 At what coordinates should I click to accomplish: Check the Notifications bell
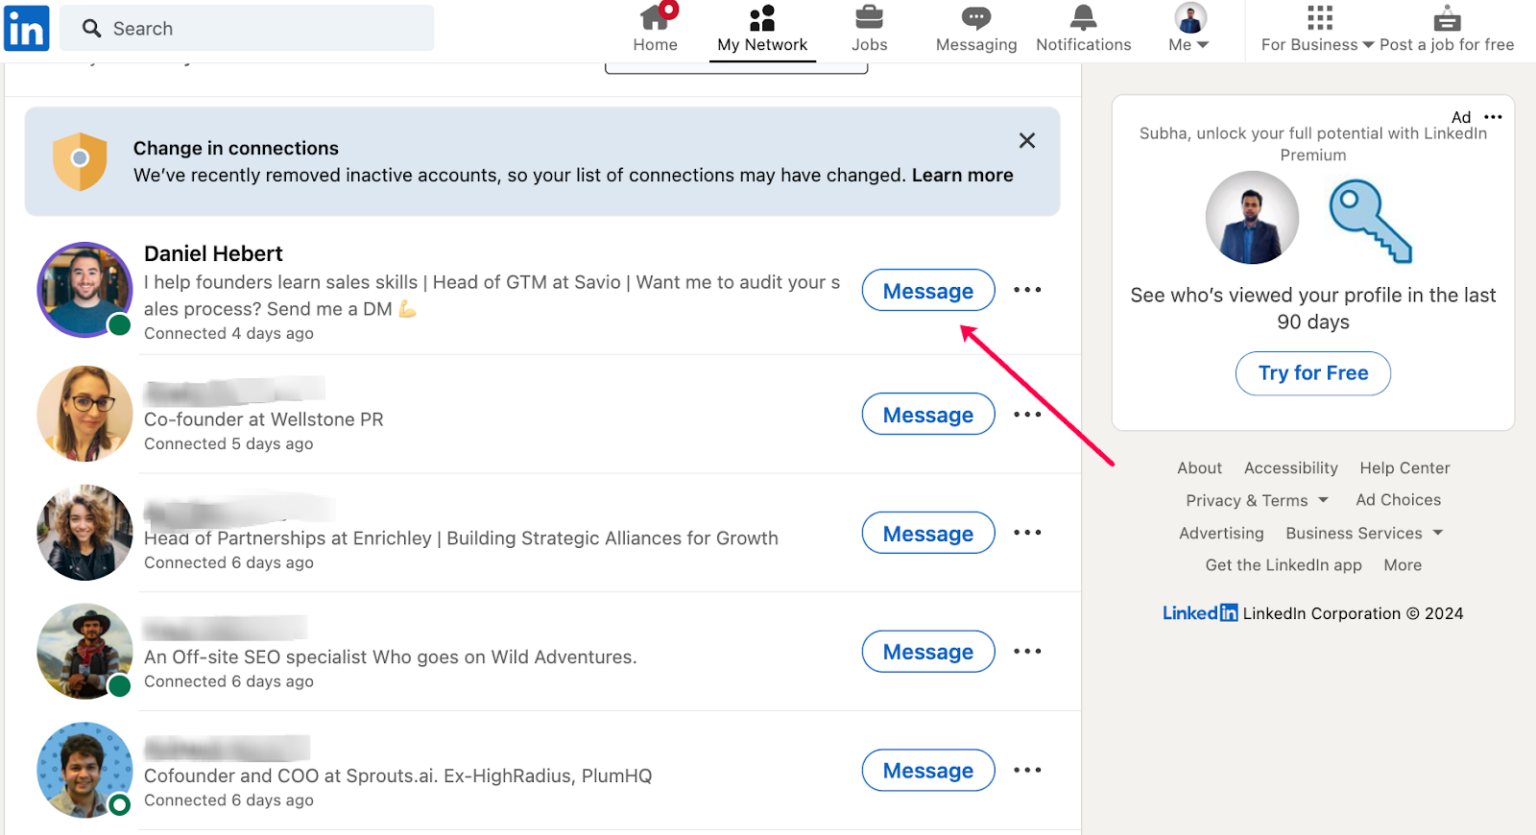click(x=1083, y=28)
